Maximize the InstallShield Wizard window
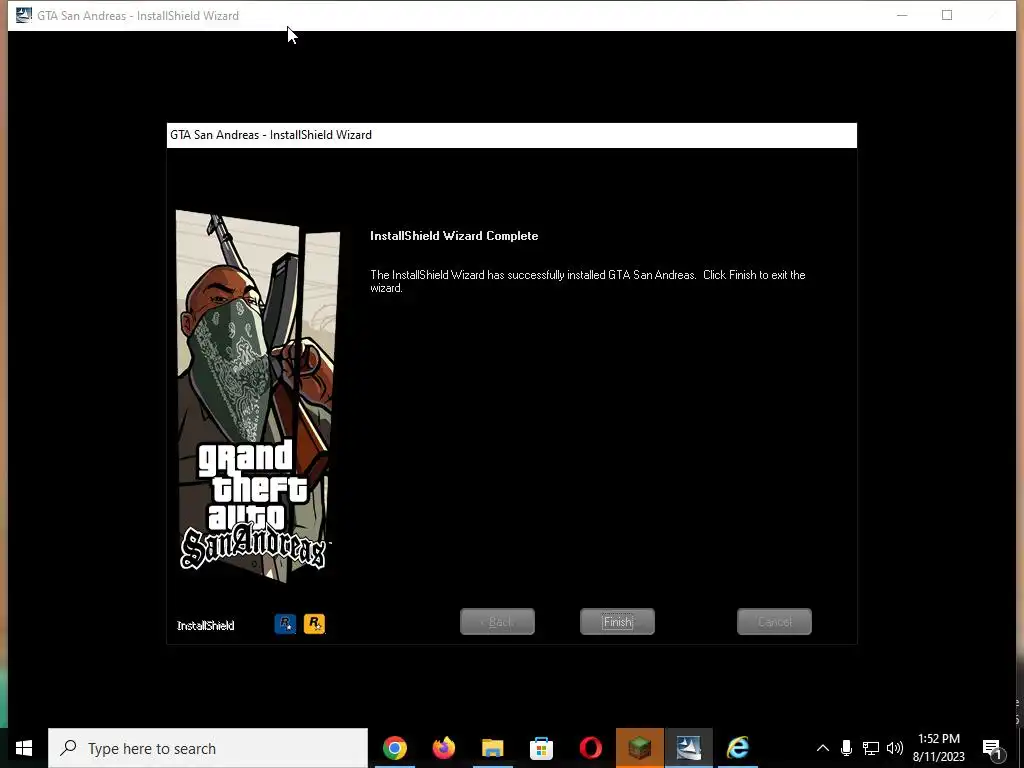Screen dimensions: 1024x768 click(x=947, y=15)
